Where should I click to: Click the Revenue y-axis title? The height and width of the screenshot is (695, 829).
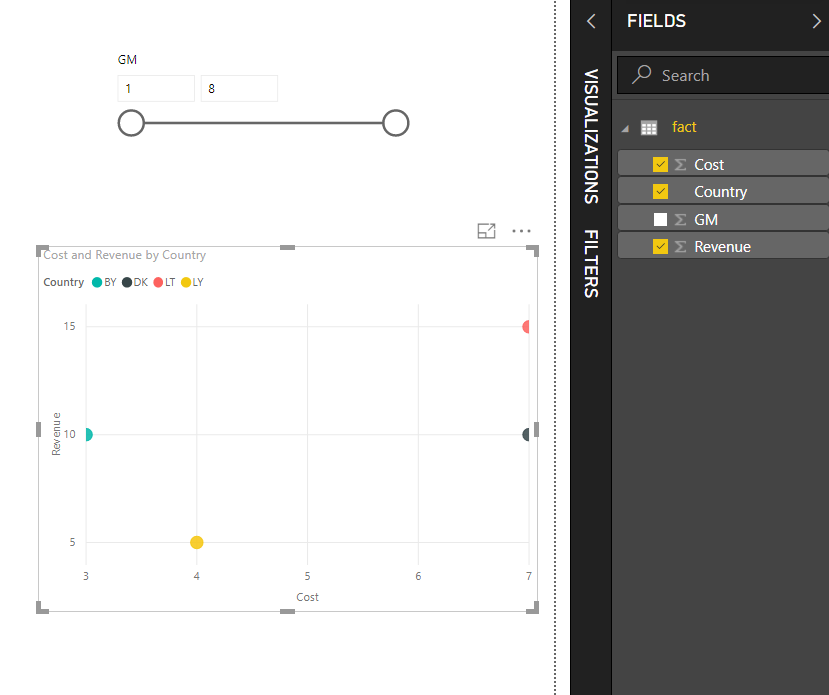pyautogui.click(x=56, y=434)
